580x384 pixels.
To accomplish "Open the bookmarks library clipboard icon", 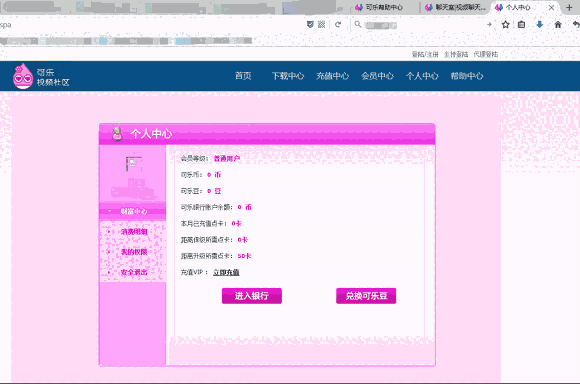I will pos(522,24).
